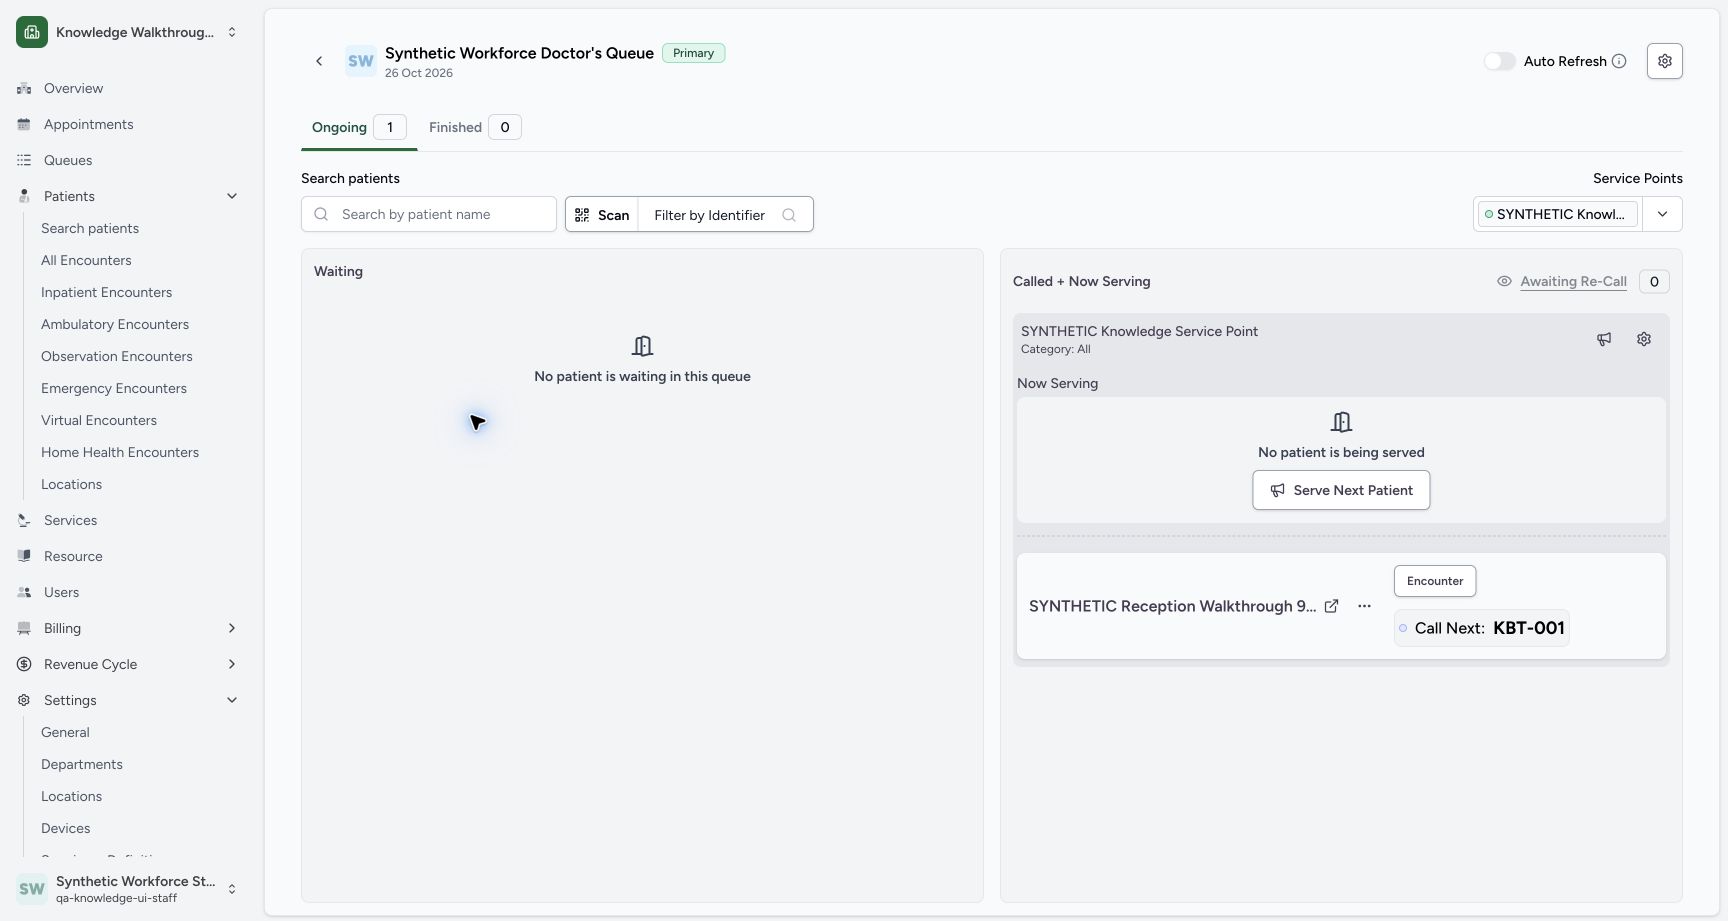The height and width of the screenshot is (921, 1728).
Task: Open more options ellipsis for SYNTHETIC Reception patient
Action: (x=1364, y=606)
